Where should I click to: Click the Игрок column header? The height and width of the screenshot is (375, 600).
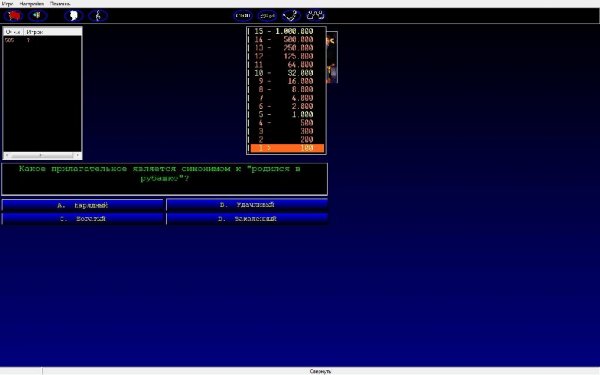pos(53,32)
